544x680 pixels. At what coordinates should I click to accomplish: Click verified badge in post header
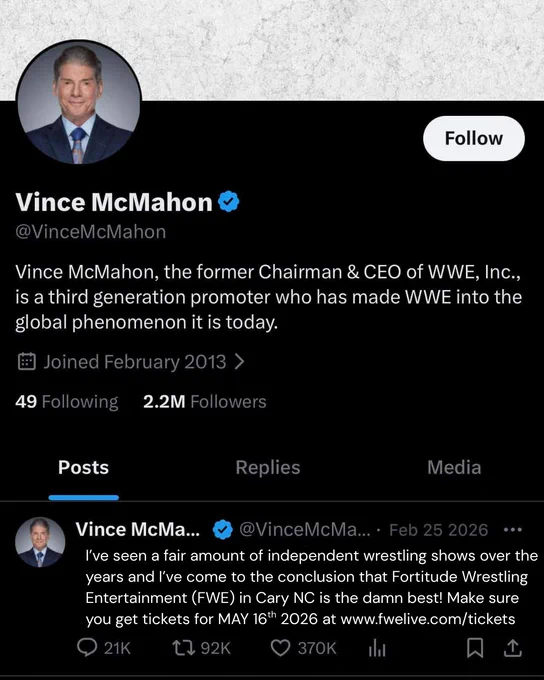click(223, 530)
